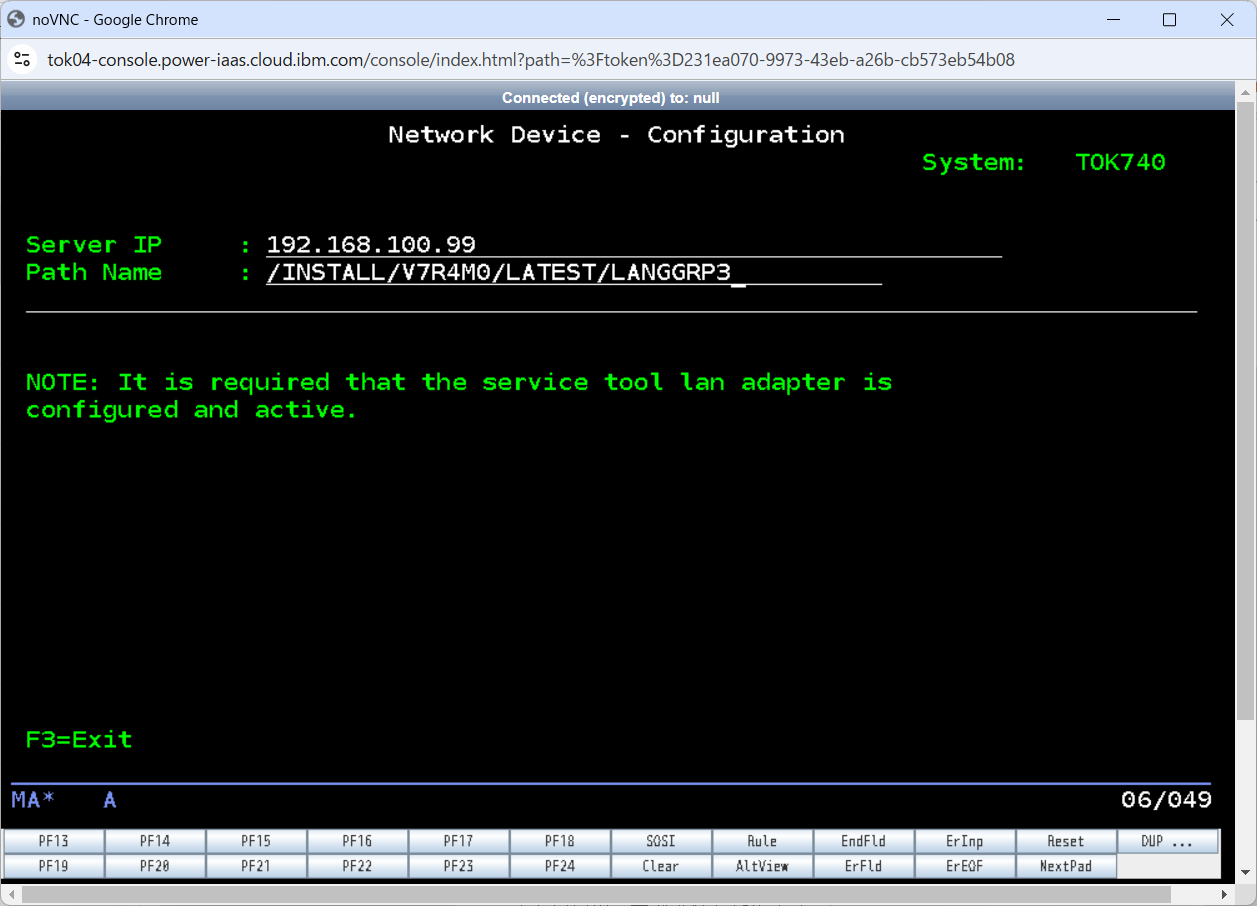Click the PF22 function key
This screenshot has width=1257, height=906.
[357, 866]
